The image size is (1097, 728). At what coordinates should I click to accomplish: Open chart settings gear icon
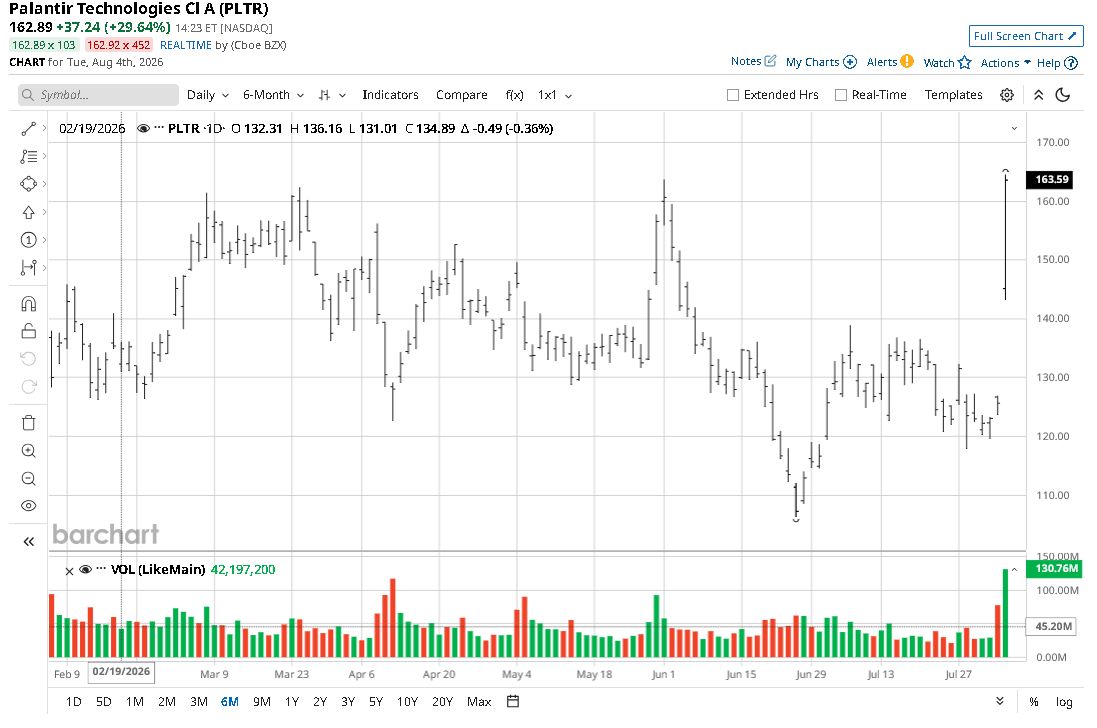[x=1006, y=95]
